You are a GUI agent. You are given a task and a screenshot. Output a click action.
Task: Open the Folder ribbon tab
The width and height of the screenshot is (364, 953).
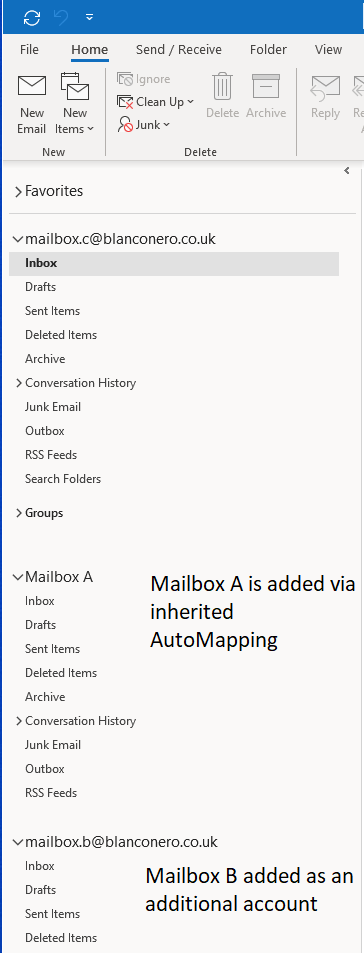268,50
